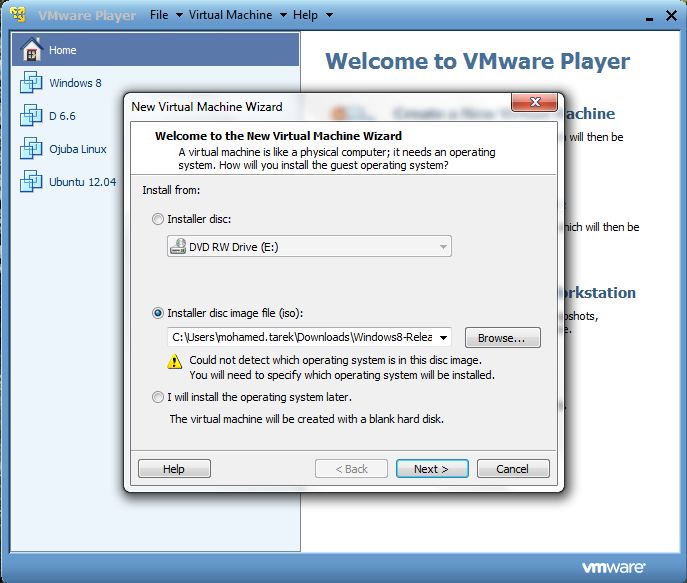Click the Browse... button
This screenshot has width=687, height=583.
pyautogui.click(x=503, y=338)
